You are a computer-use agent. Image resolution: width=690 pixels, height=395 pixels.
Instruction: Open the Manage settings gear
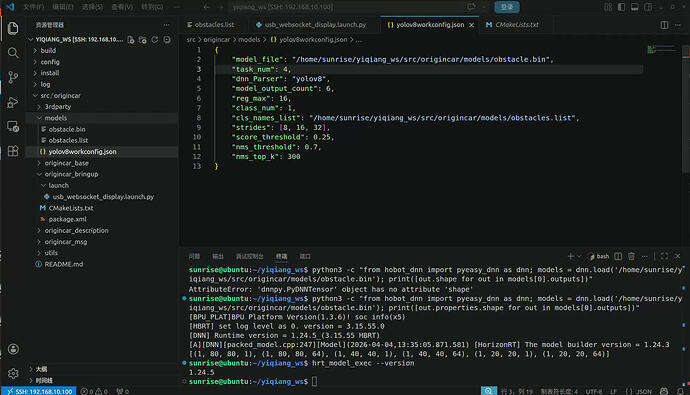pyautogui.click(x=13, y=373)
